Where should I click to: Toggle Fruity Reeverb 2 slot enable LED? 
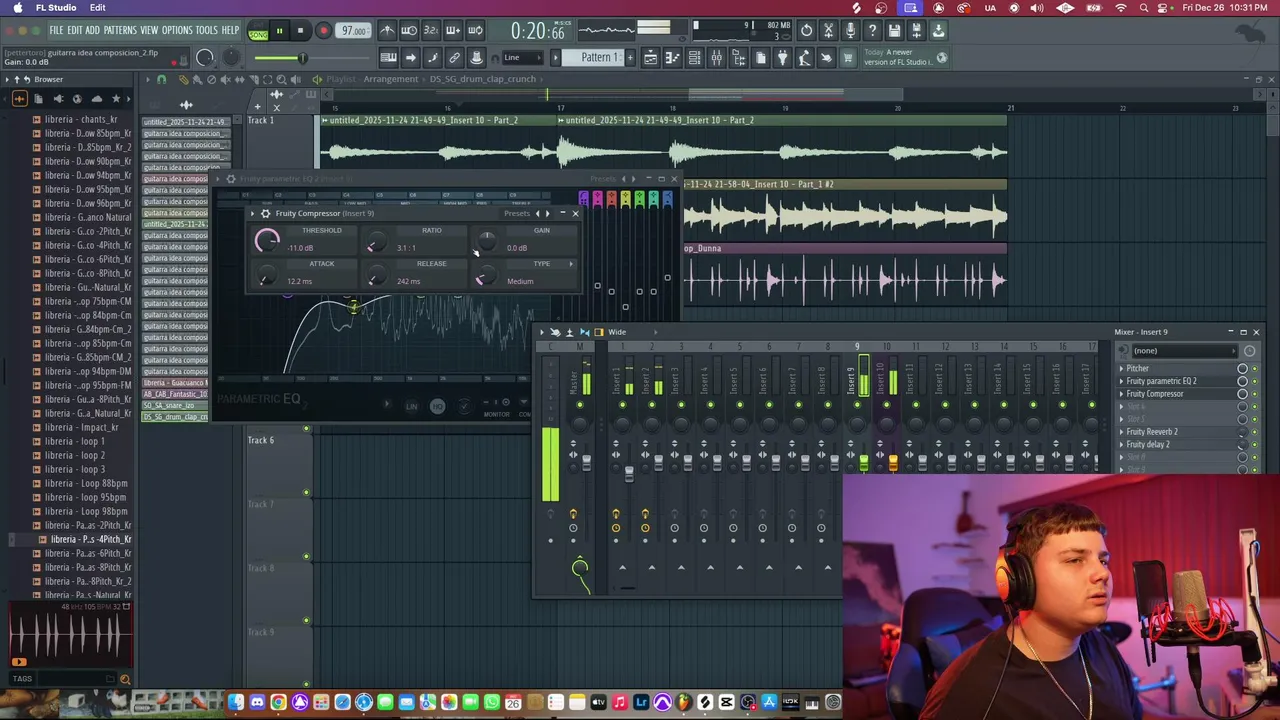point(1255,432)
